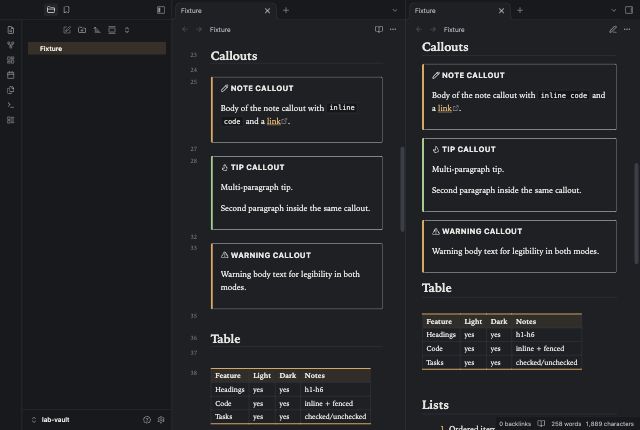Viewport: 640px width, 430px height.
Task: Click the bottom ribbon icon below command palette
Action: tap(11, 120)
